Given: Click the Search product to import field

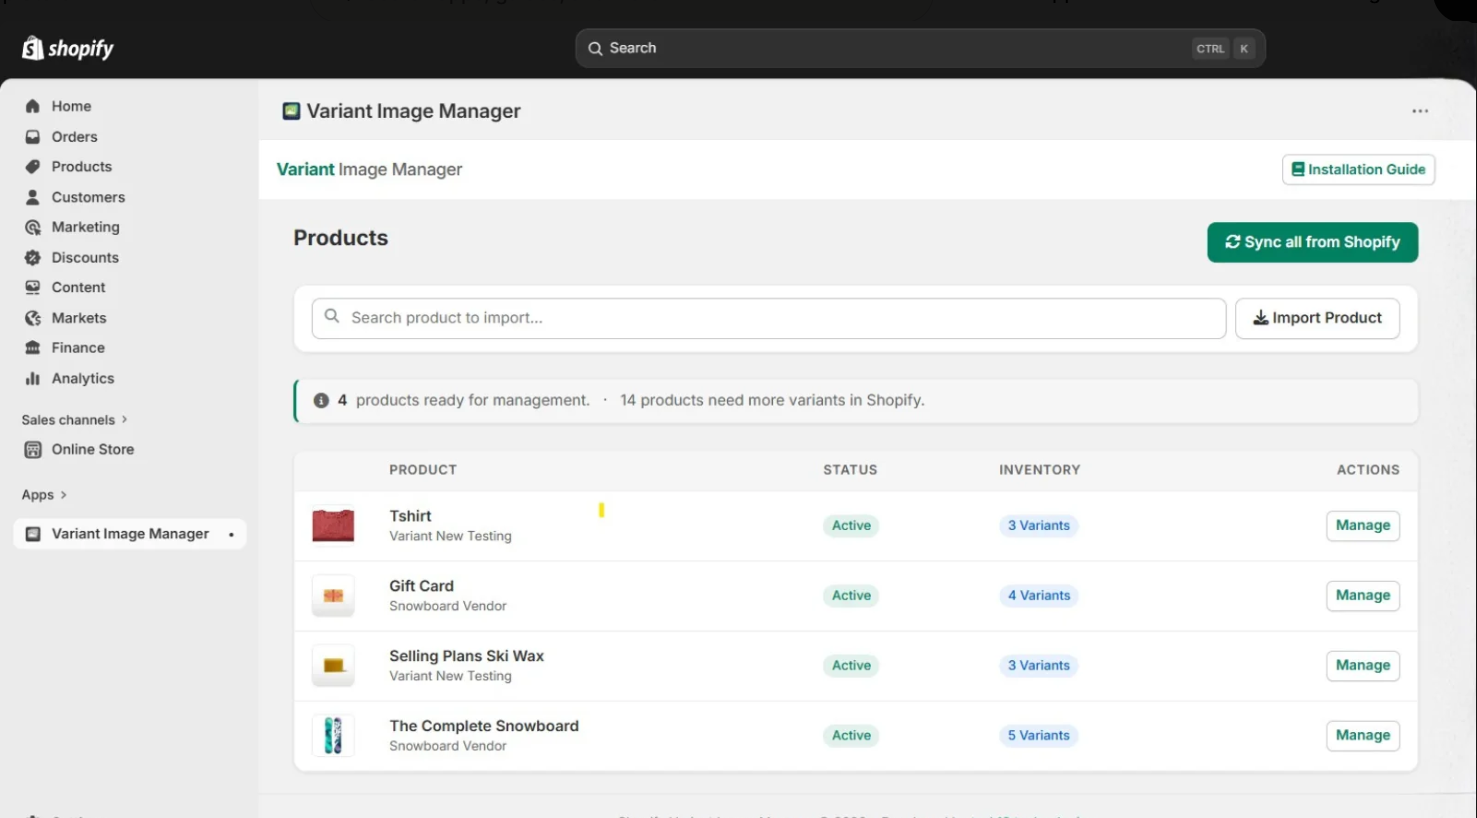Looking at the screenshot, I should (x=769, y=318).
